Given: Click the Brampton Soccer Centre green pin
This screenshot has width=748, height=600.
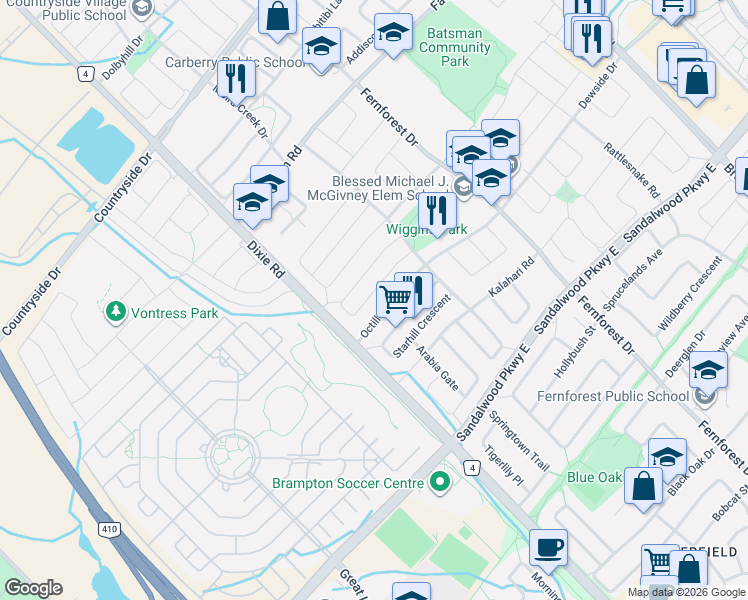Looking at the screenshot, I should click(x=439, y=483).
